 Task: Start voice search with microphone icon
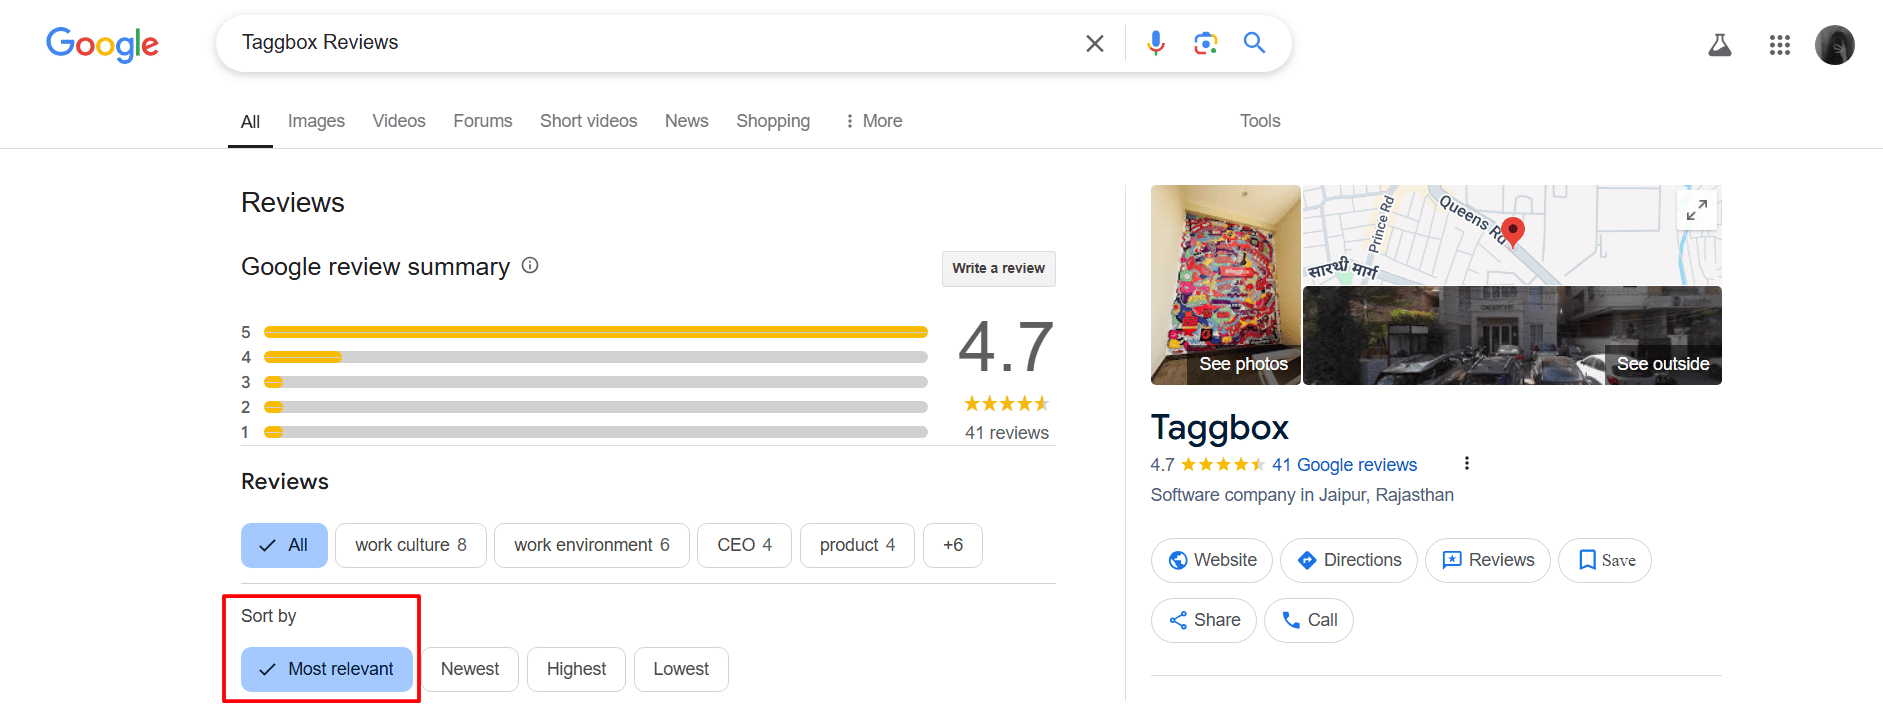point(1155,43)
